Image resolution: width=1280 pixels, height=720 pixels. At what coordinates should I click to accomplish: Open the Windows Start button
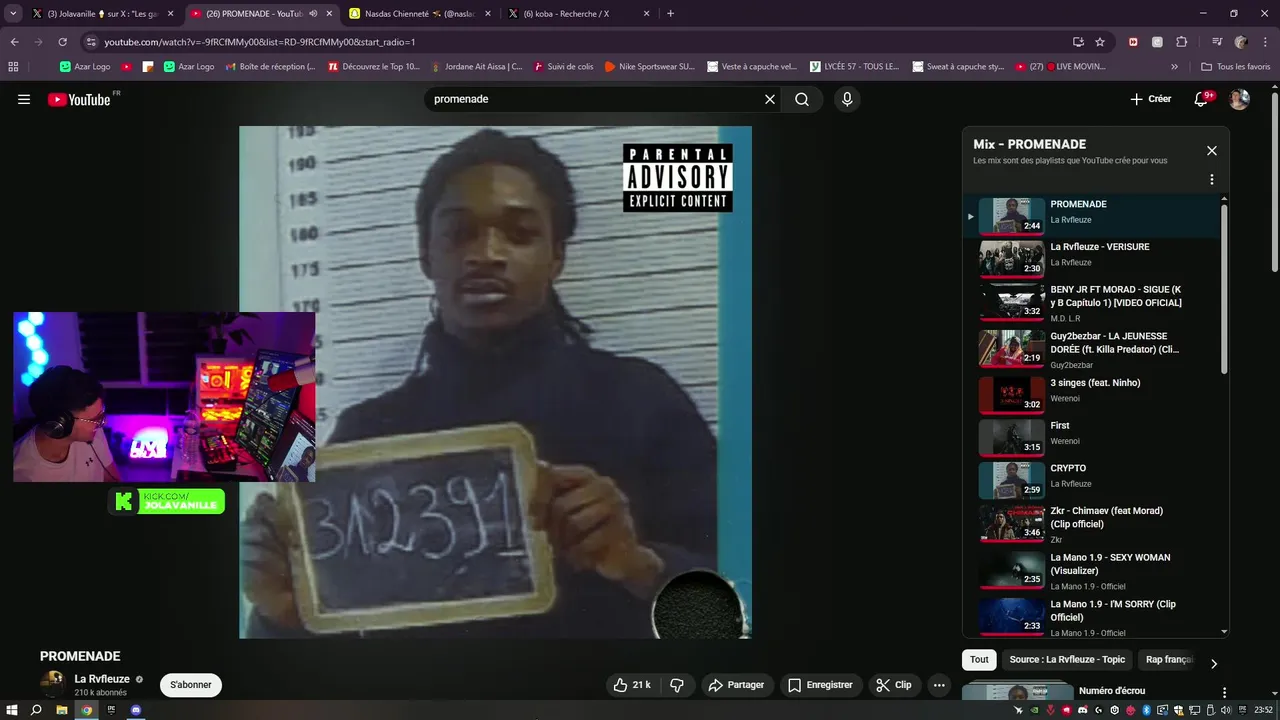(x=11, y=710)
